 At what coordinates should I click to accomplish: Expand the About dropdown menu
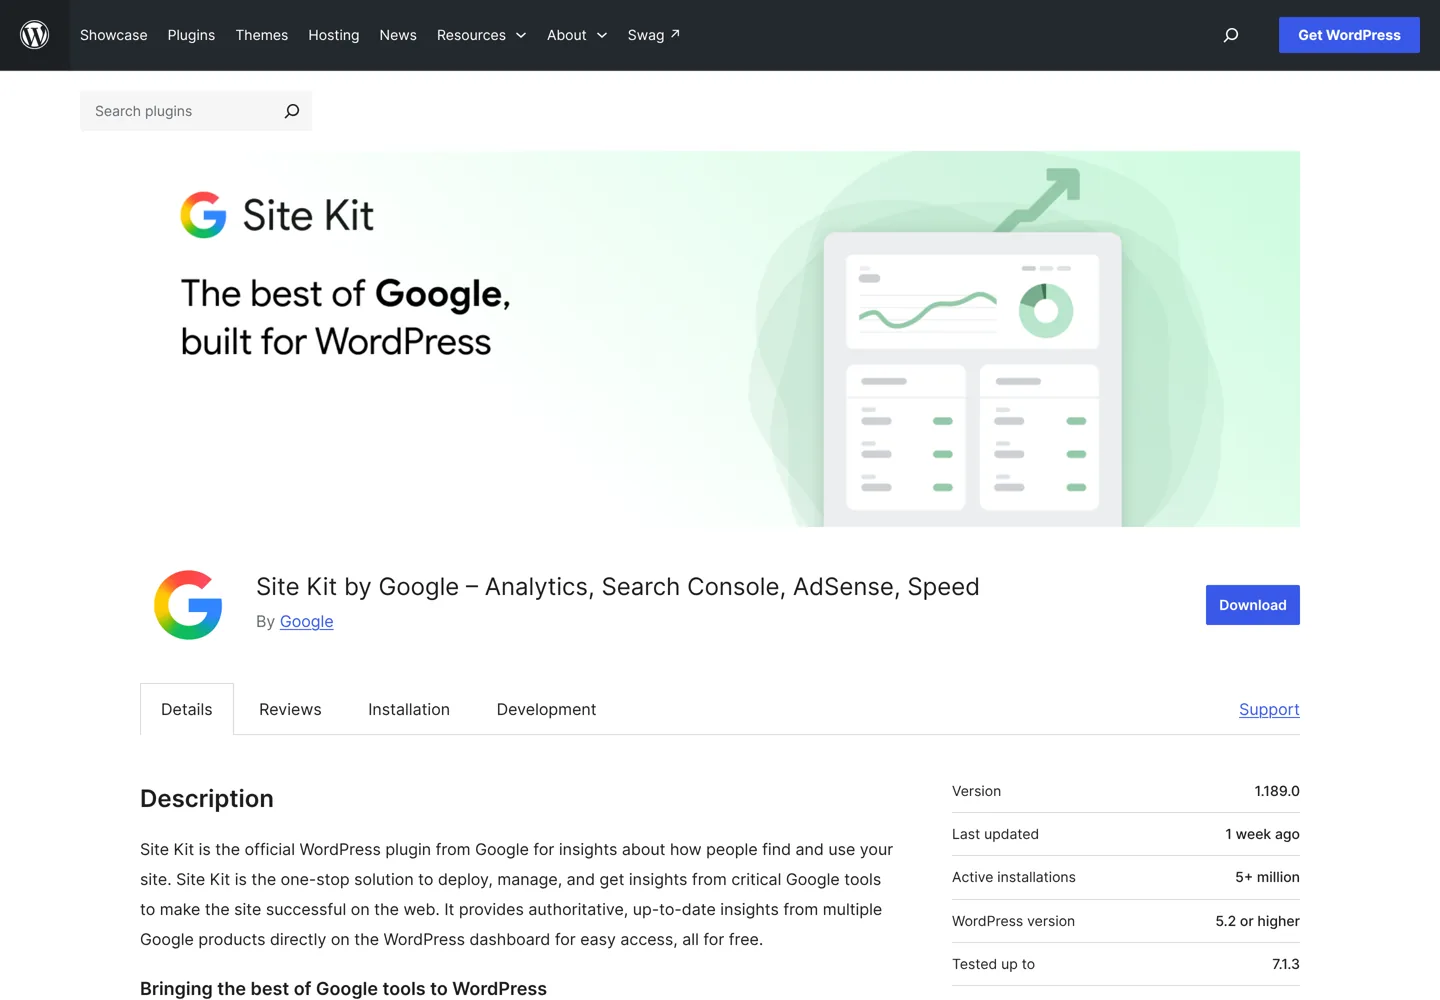pos(577,35)
